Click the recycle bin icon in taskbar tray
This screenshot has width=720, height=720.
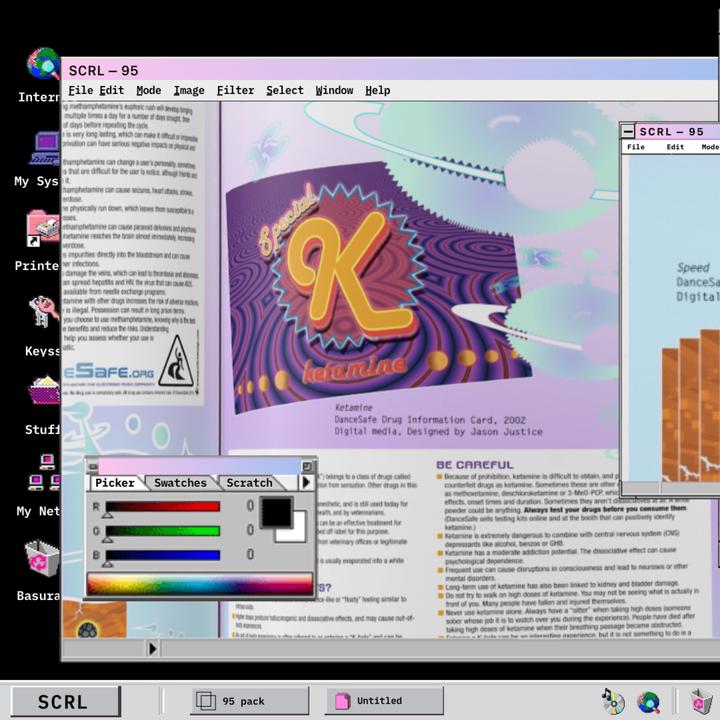[701, 702]
